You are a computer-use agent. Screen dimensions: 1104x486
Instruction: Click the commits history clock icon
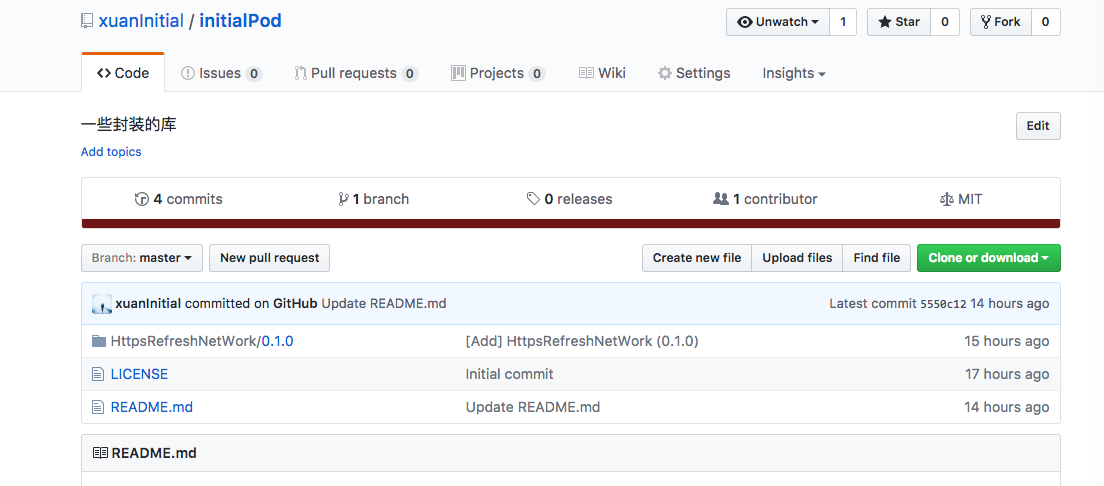point(142,199)
